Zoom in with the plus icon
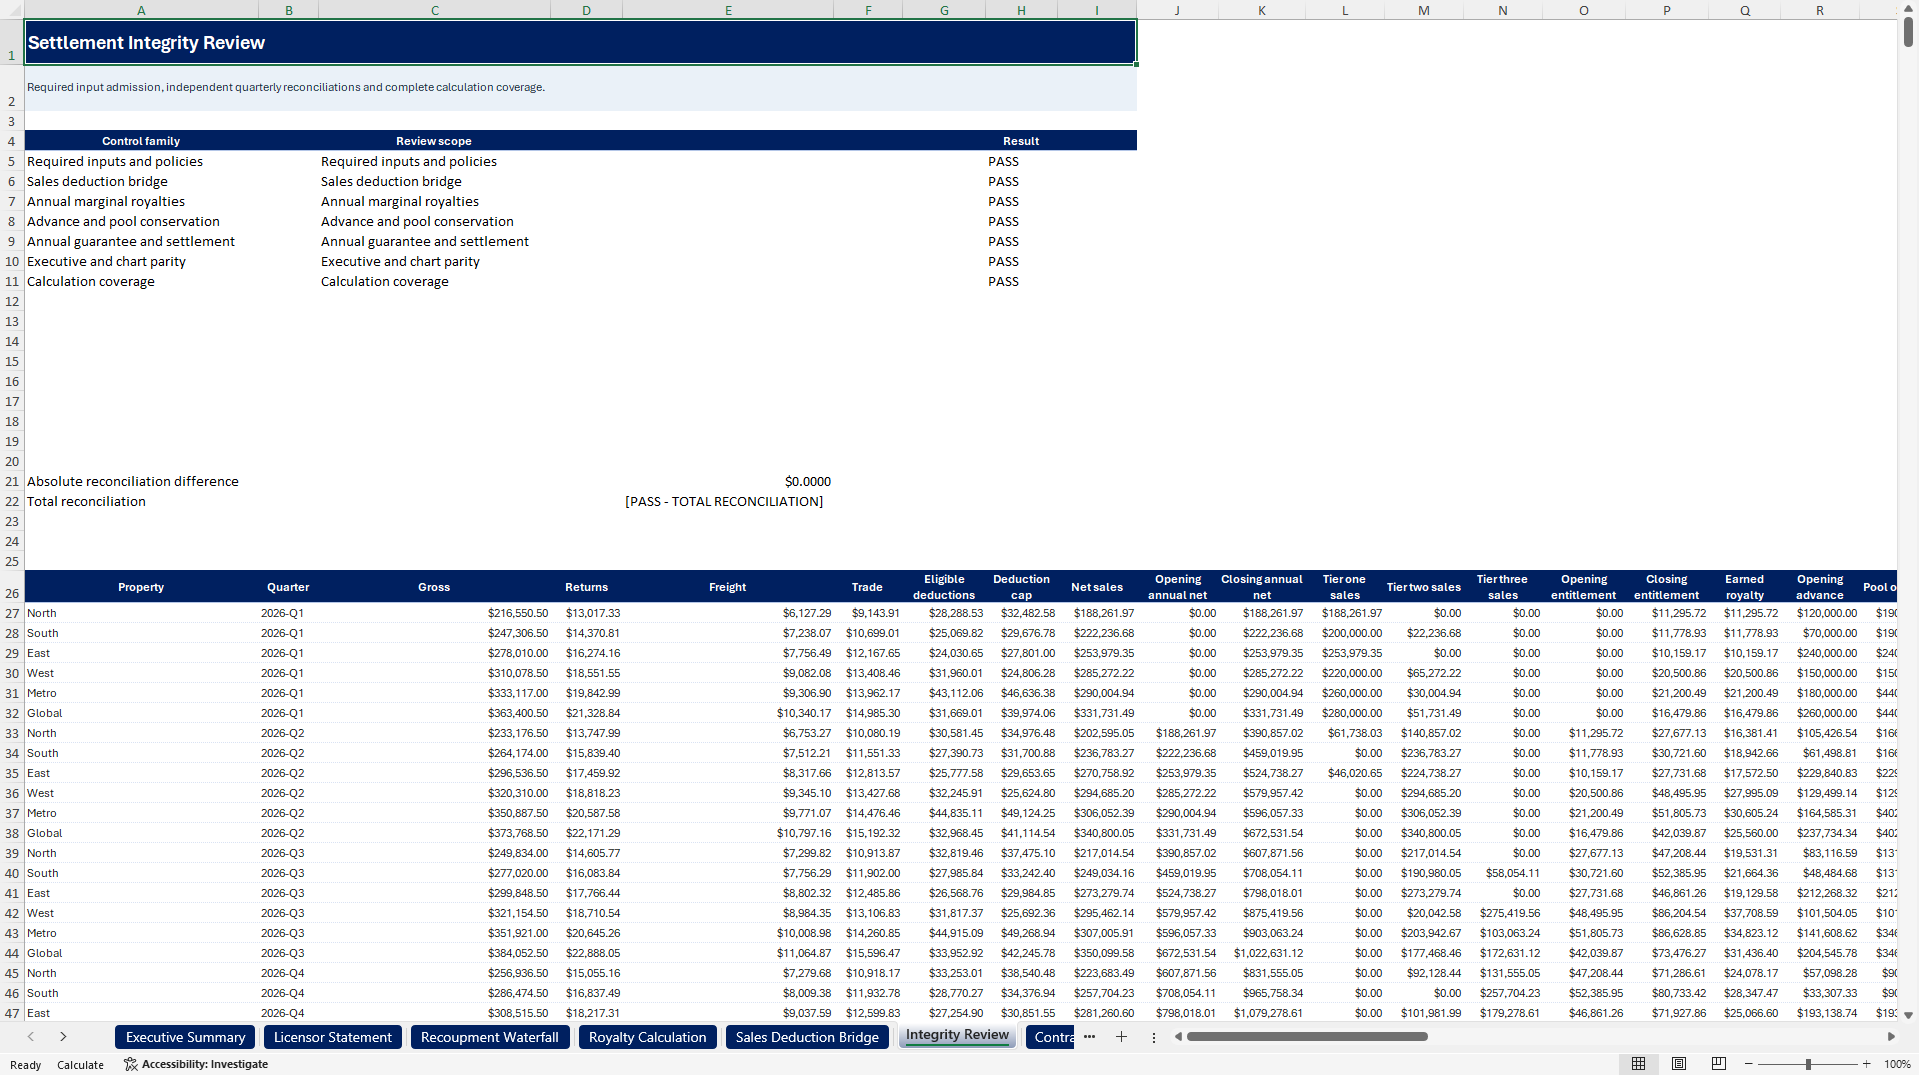The height and width of the screenshot is (1075, 1919). tap(1866, 1064)
